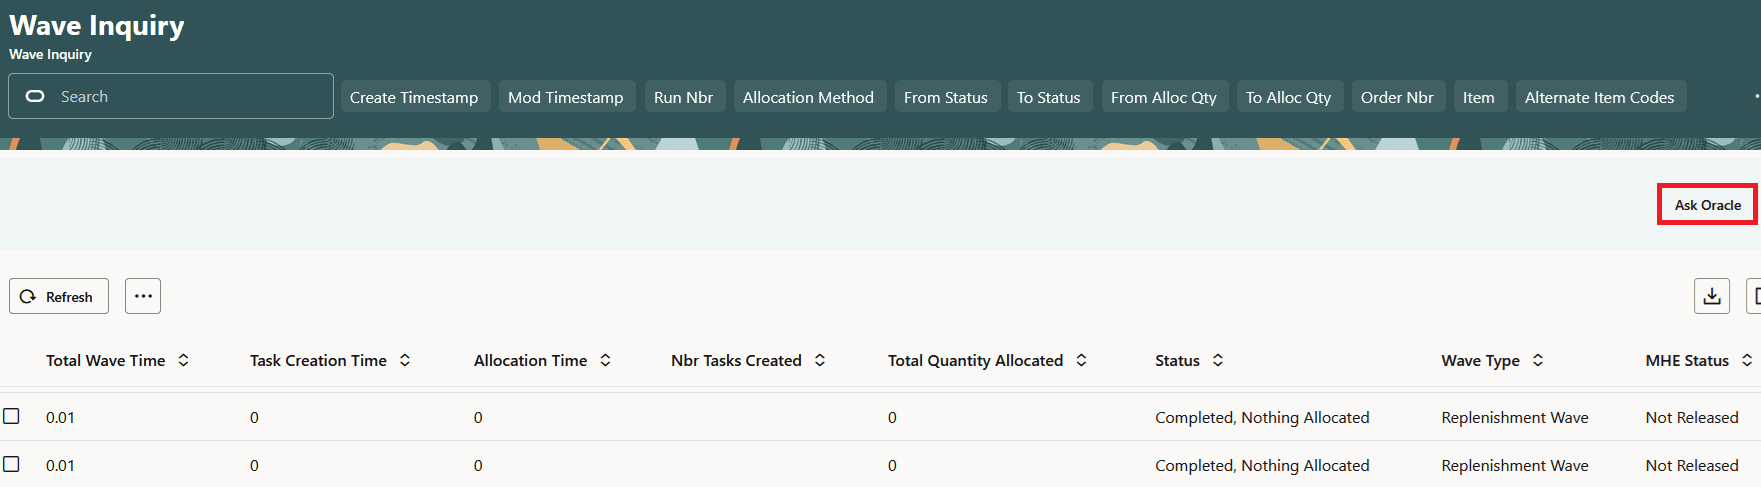Open the Create Timestamp filter

click(x=415, y=97)
